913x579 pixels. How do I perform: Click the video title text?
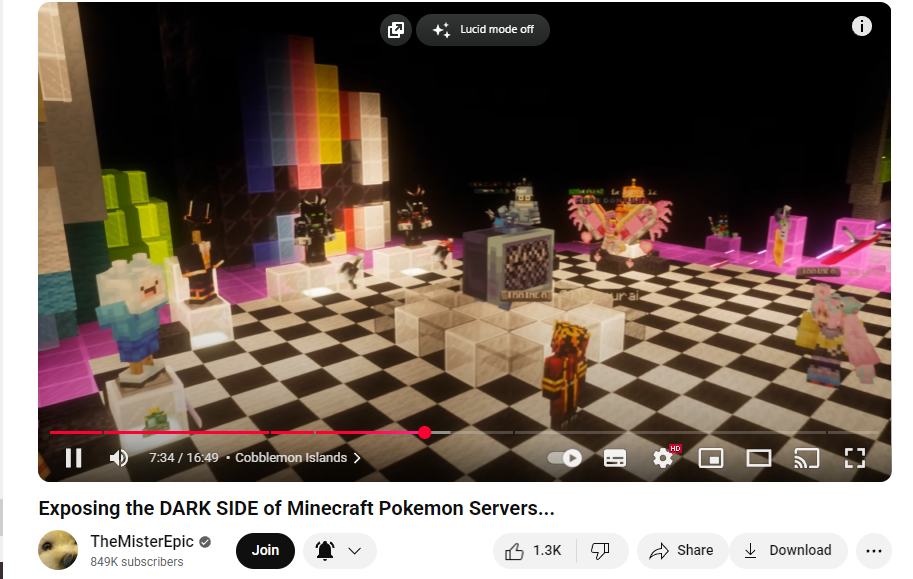coord(296,508)
